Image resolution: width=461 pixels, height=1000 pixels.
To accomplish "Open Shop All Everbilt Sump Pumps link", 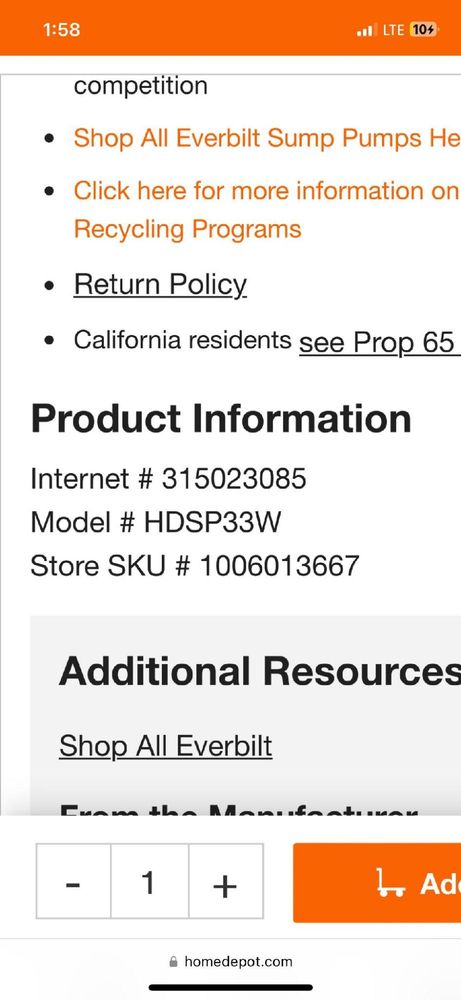I will [267, 138].
